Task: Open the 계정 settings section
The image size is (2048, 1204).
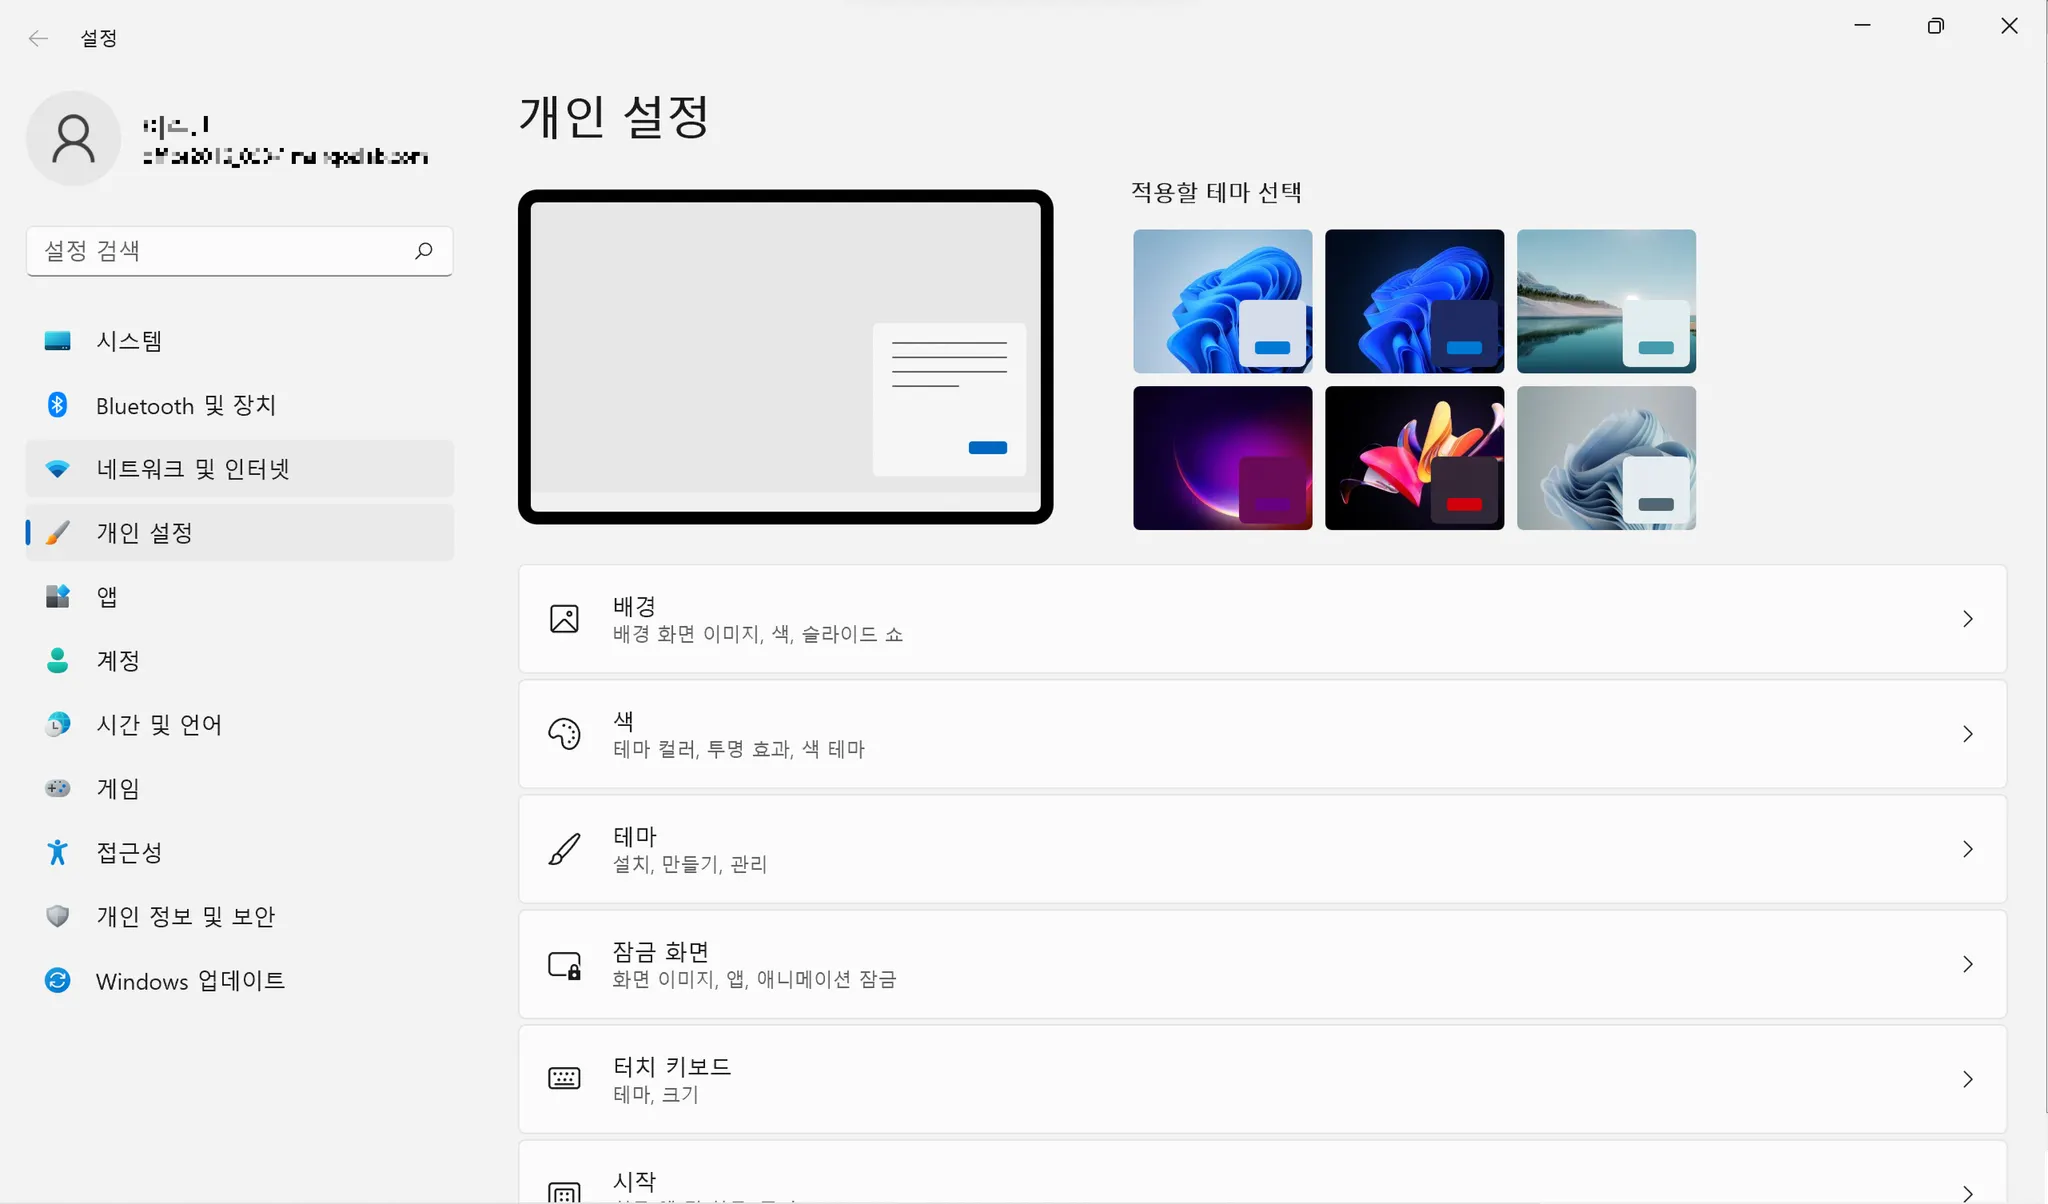Action: (x=118, y=661)
